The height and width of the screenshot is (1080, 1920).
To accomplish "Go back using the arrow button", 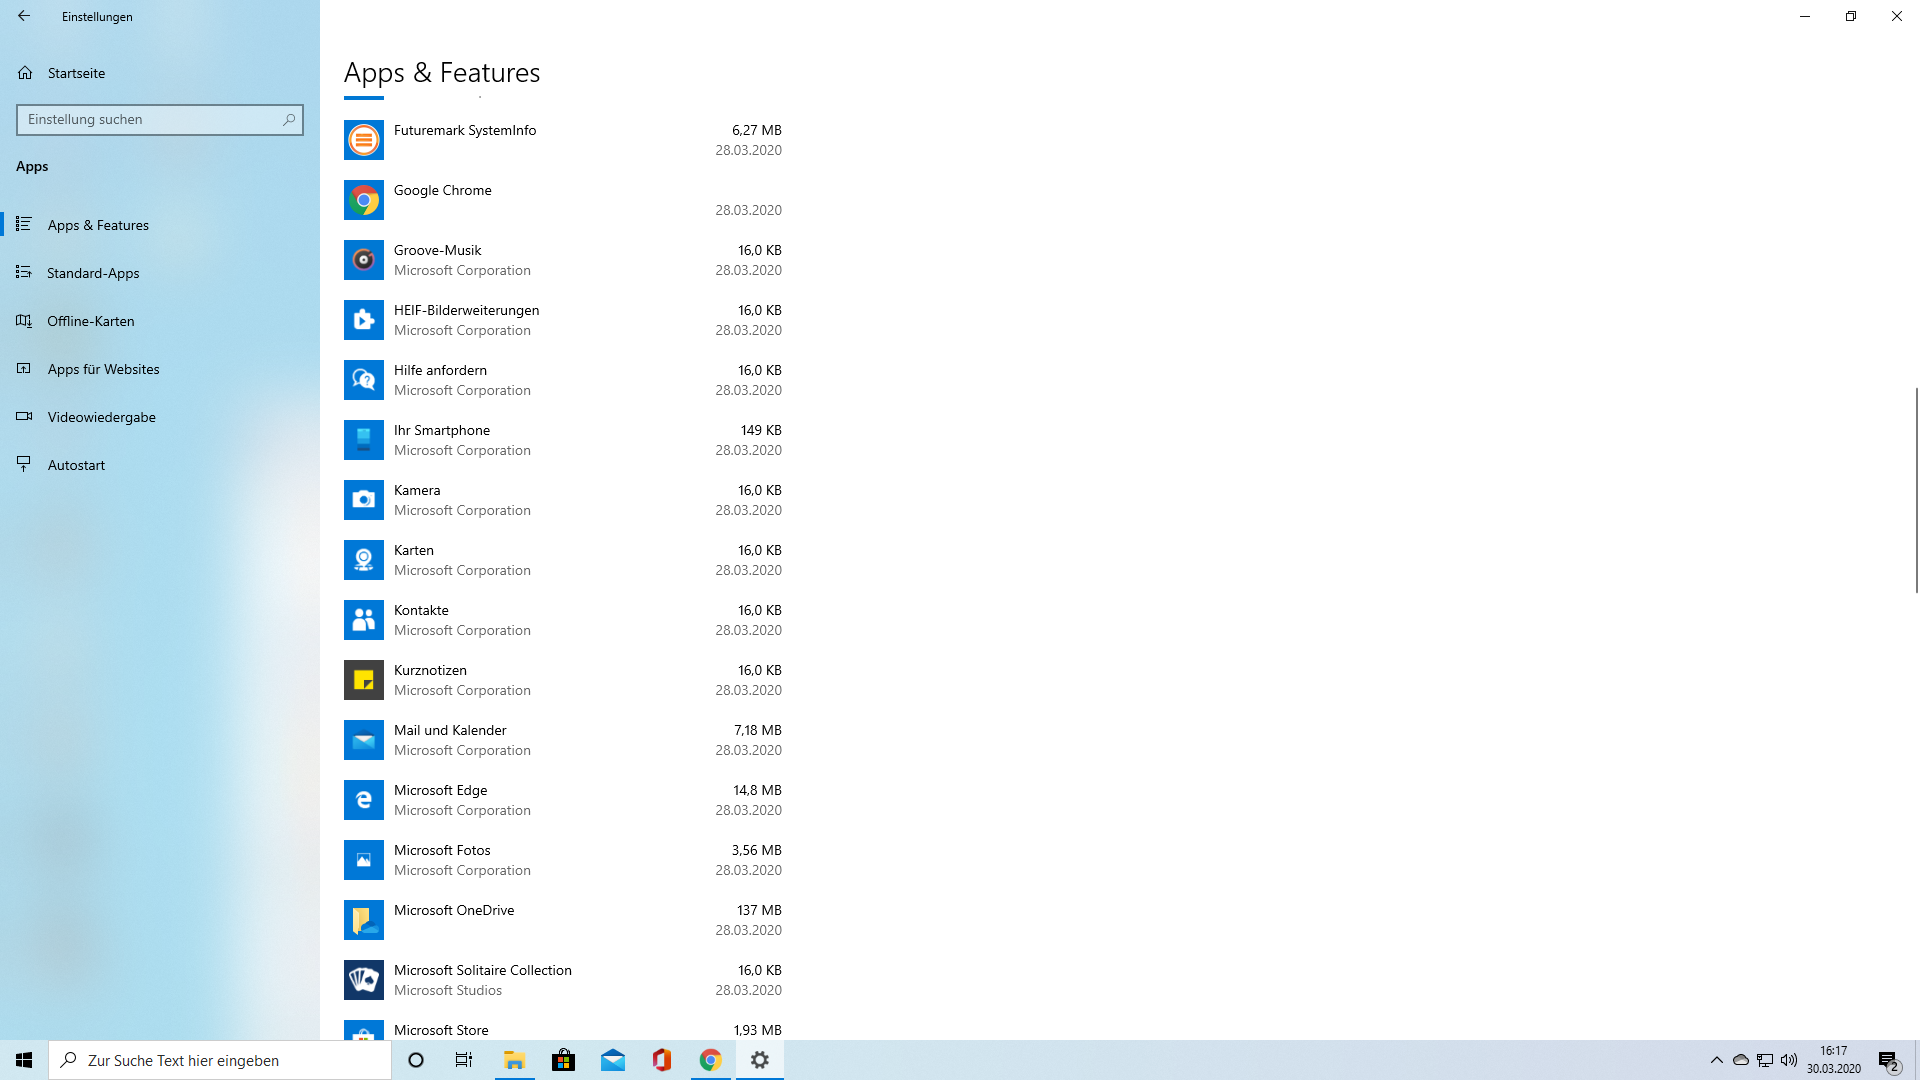I will [x=24, y=16].
